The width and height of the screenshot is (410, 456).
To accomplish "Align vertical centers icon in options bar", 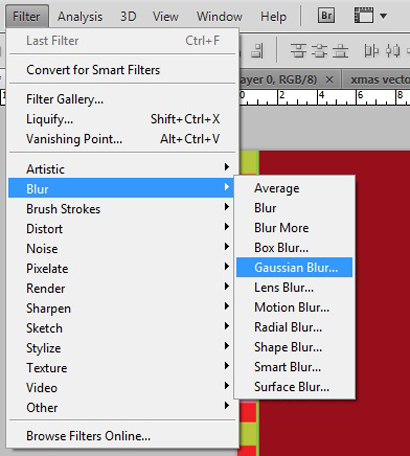I will point(319,51).
